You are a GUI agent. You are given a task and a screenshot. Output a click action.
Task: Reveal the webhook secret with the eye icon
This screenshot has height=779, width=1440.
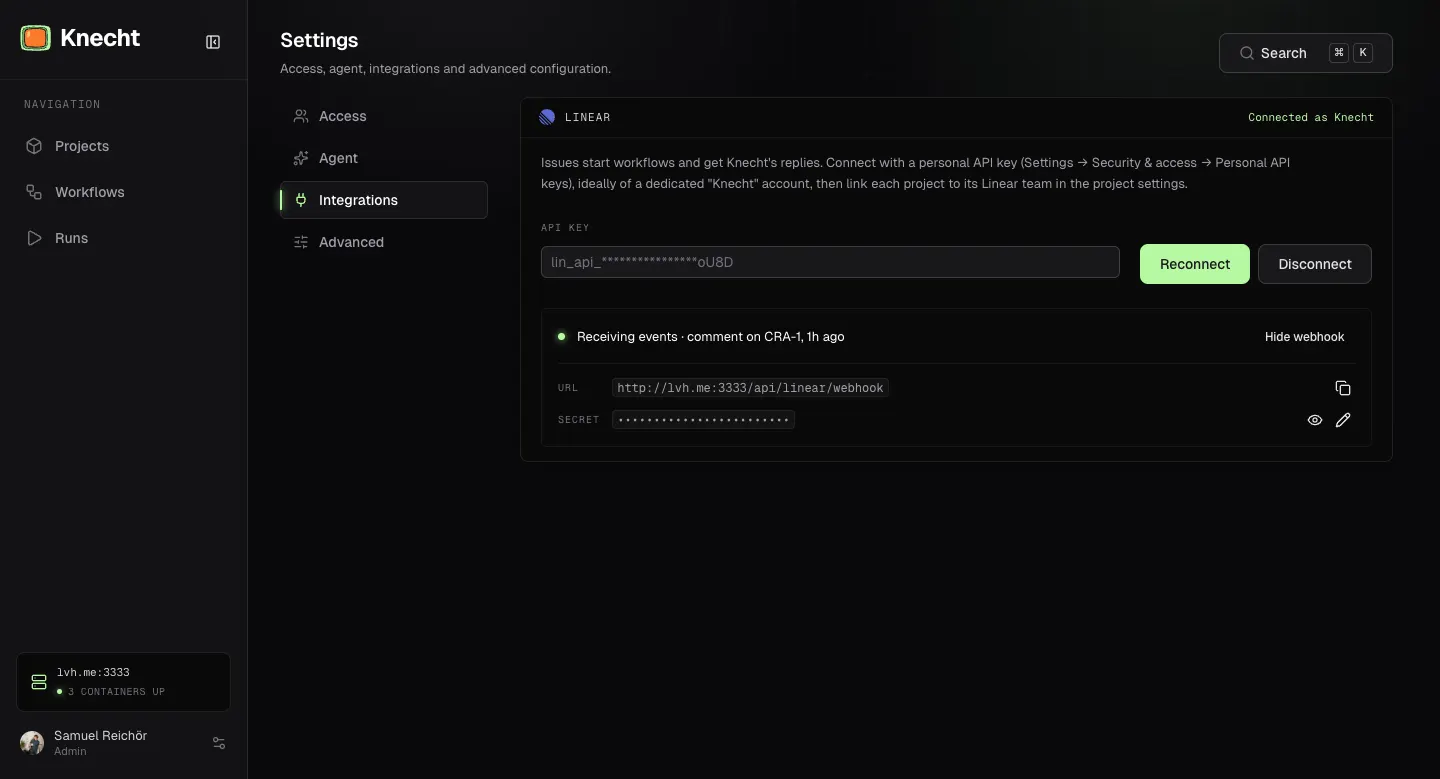coord(1315,420)
